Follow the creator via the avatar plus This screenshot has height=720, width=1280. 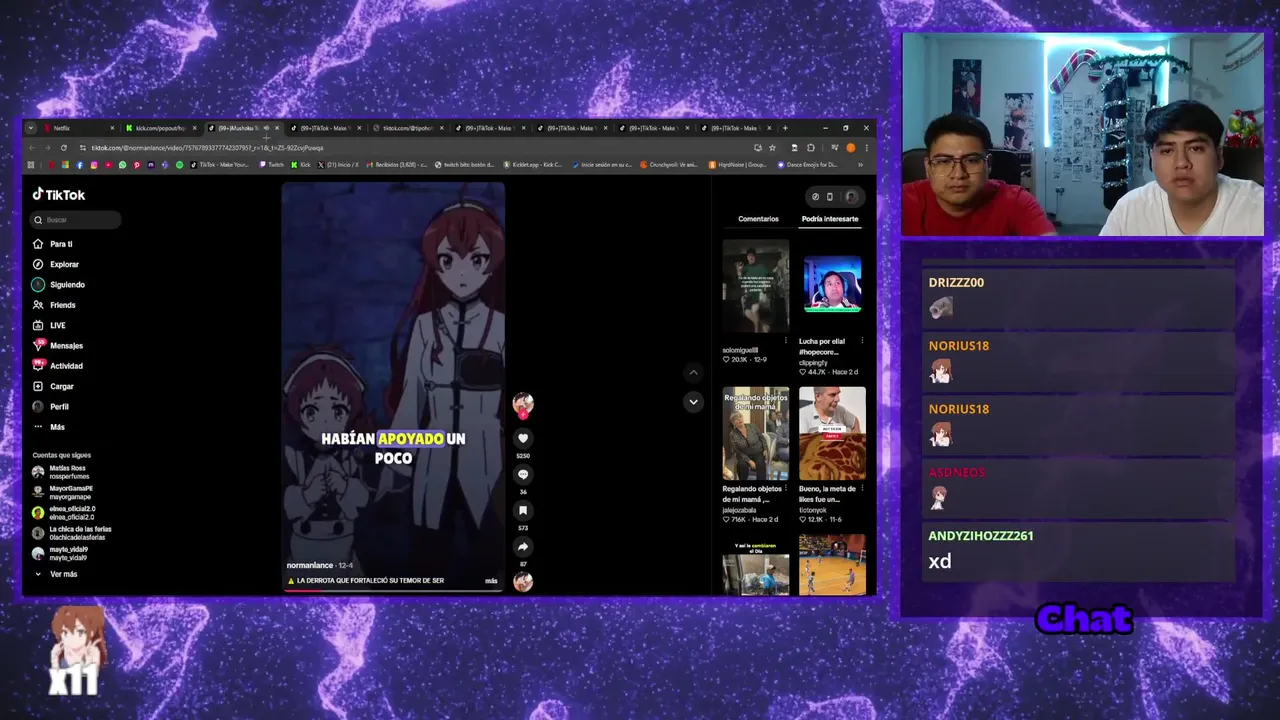point(522,413)
